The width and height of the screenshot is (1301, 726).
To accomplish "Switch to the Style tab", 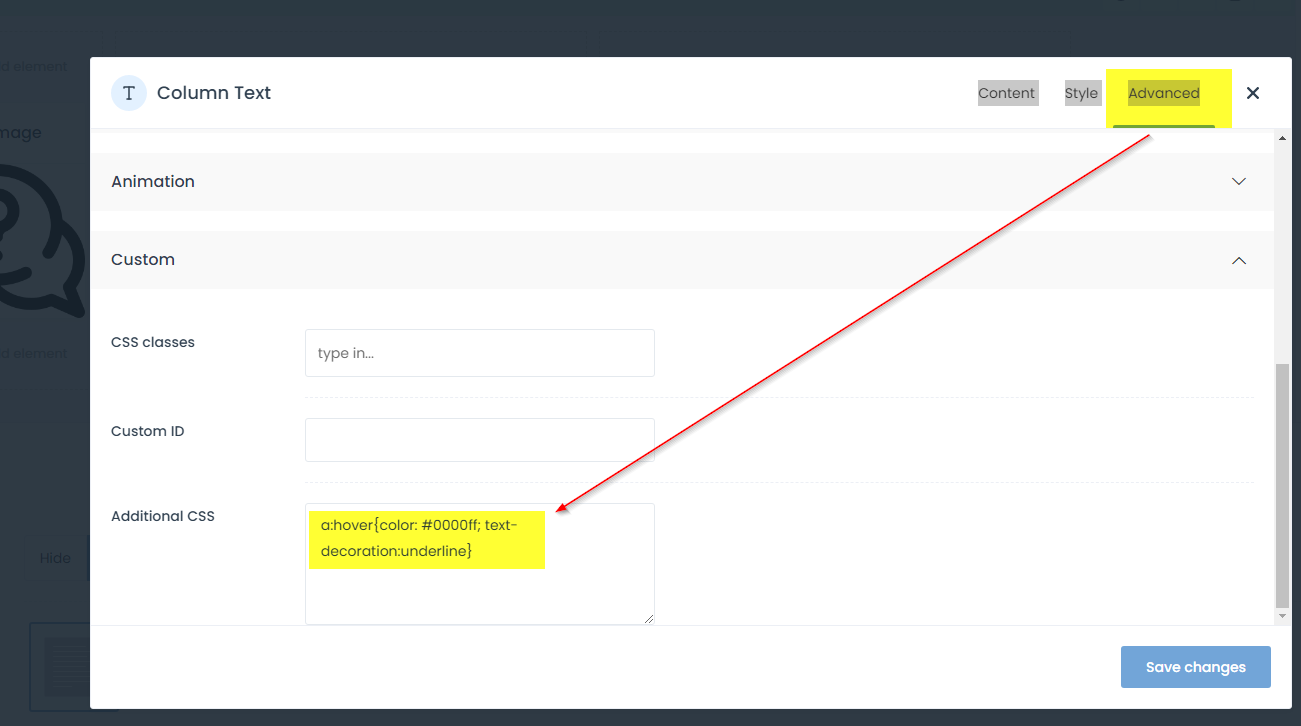I will tap(1081, 93).
